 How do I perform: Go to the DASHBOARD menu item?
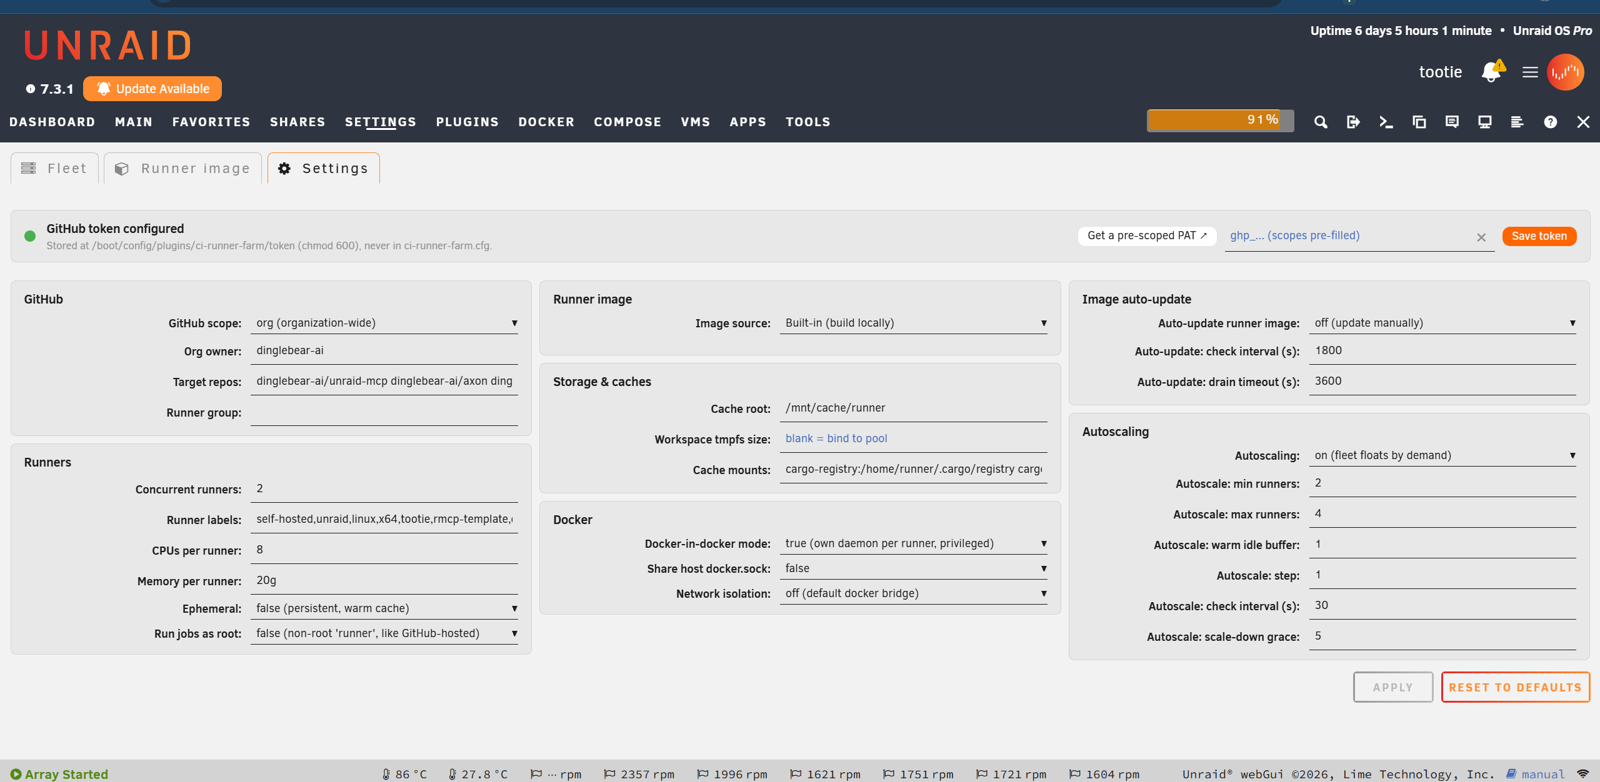(53, 122)
